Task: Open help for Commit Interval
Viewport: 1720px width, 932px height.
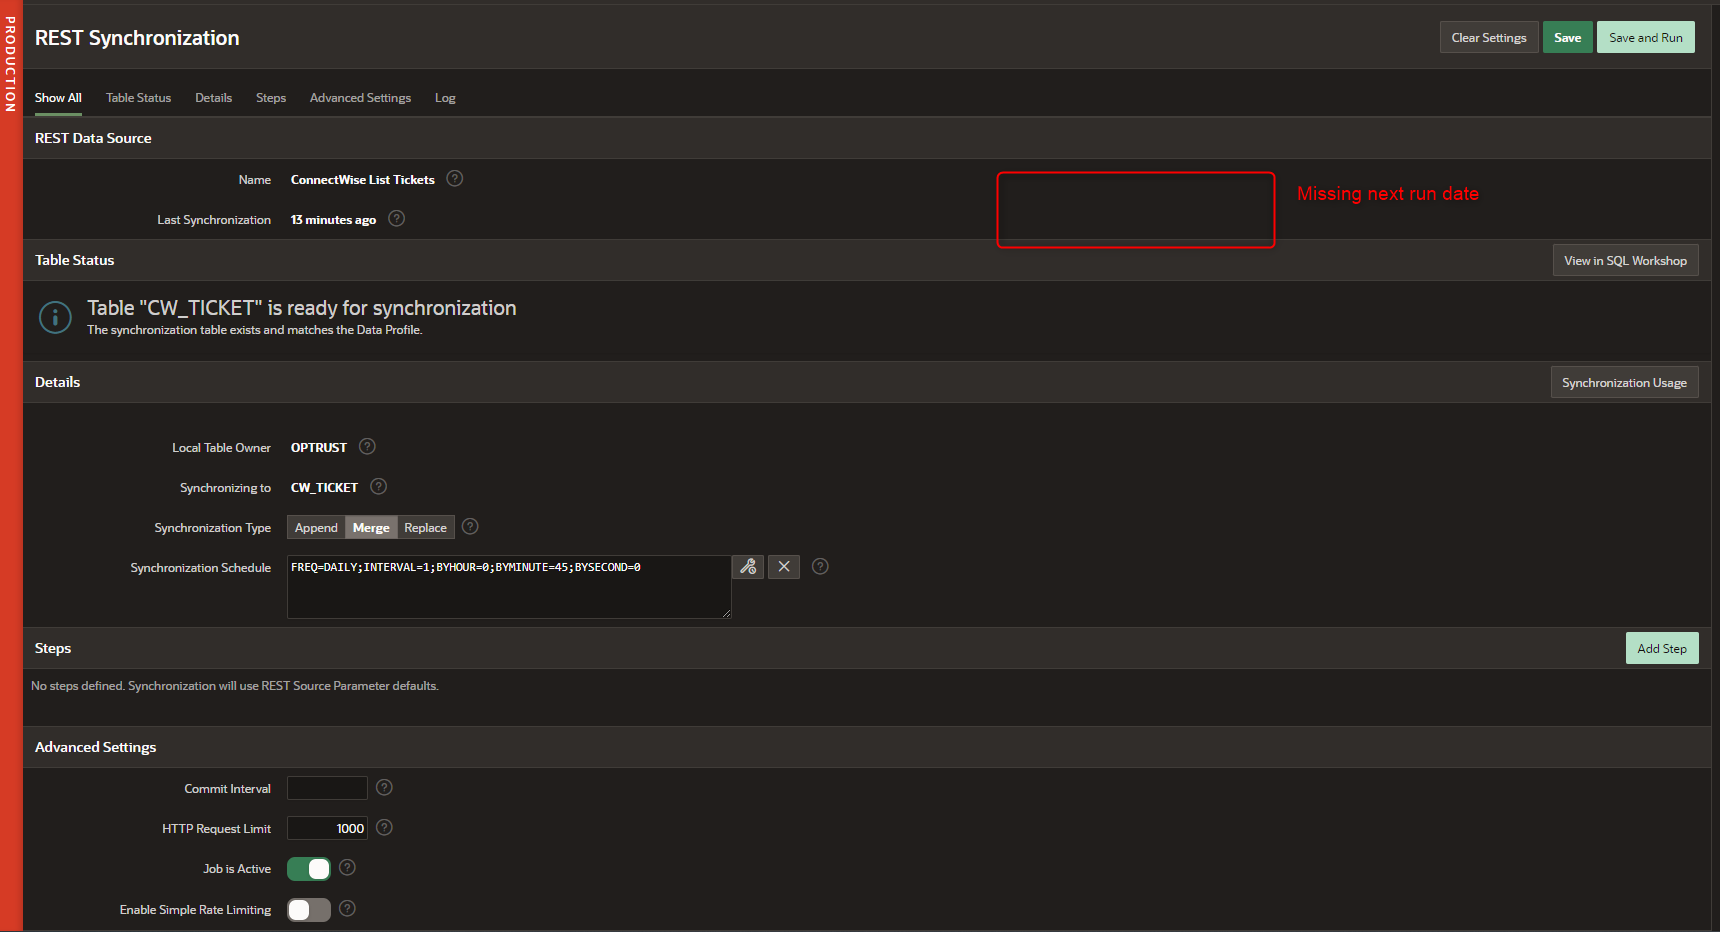Action: pyautogui.click(x=383, y=788)
